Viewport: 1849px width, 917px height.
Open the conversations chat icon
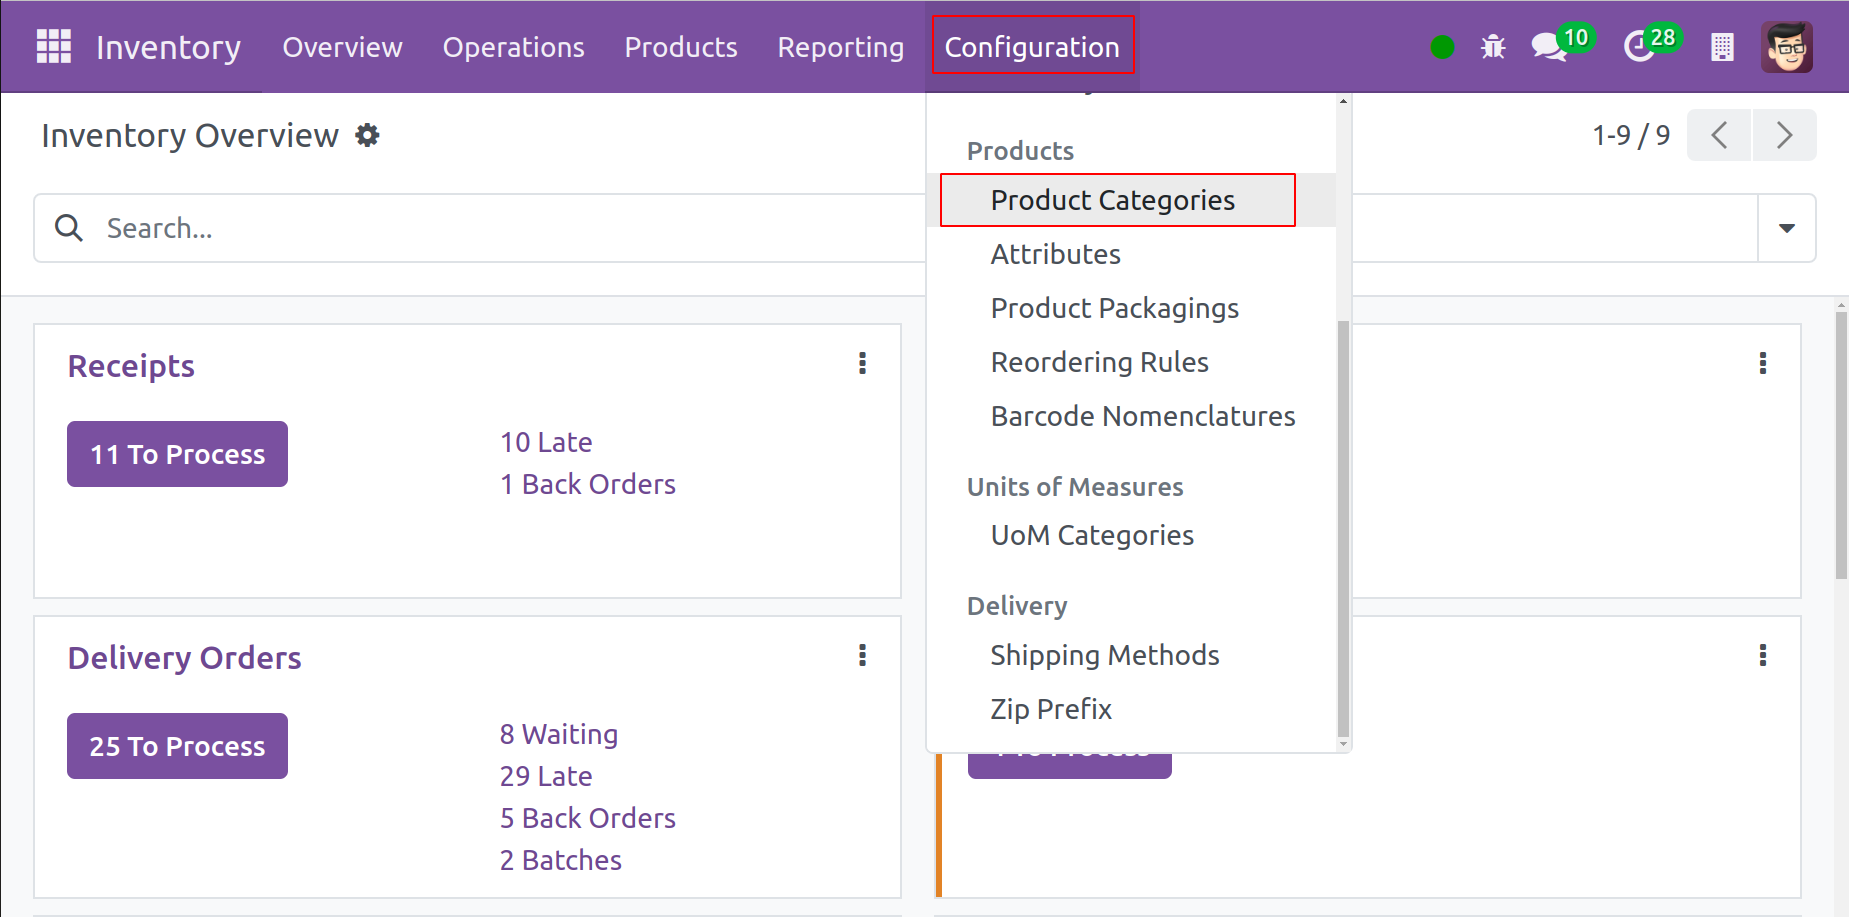tap(1548, 47)
